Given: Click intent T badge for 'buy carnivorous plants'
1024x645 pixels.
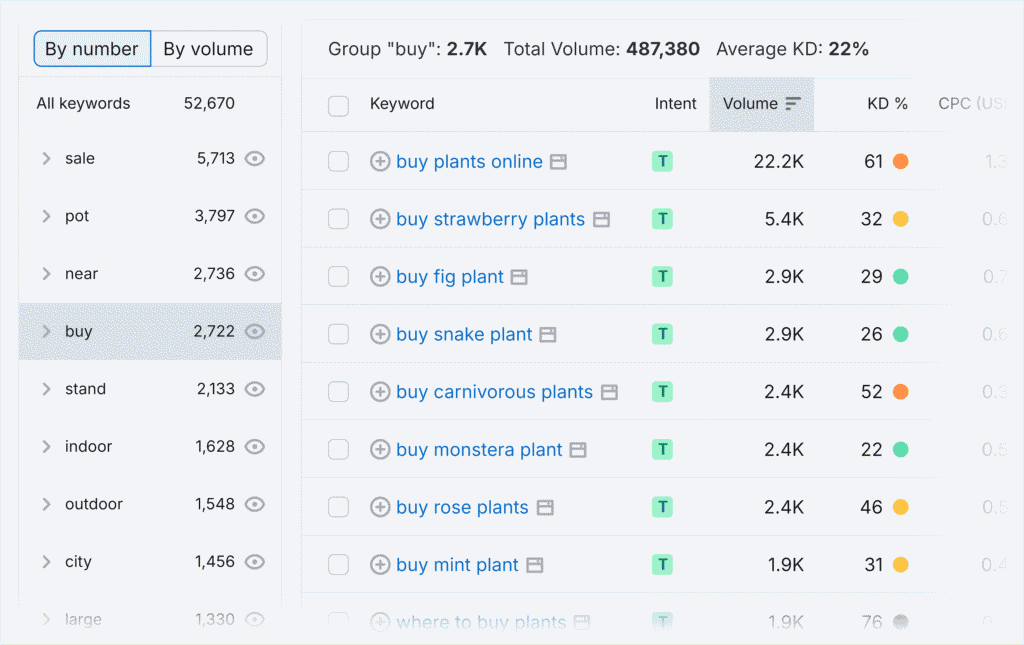Looking at the screenshot, I should point(662,392).
